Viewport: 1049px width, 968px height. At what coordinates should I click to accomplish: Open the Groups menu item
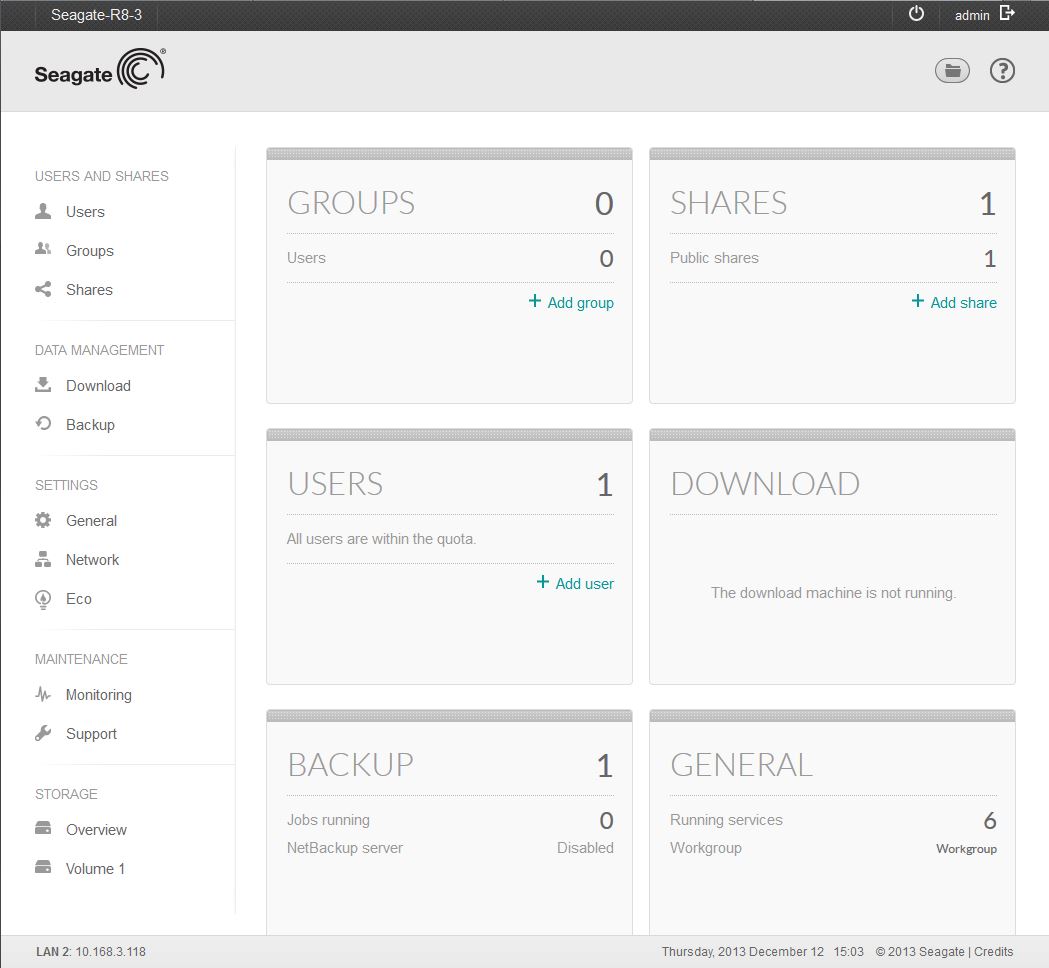[x=90, y=251]
